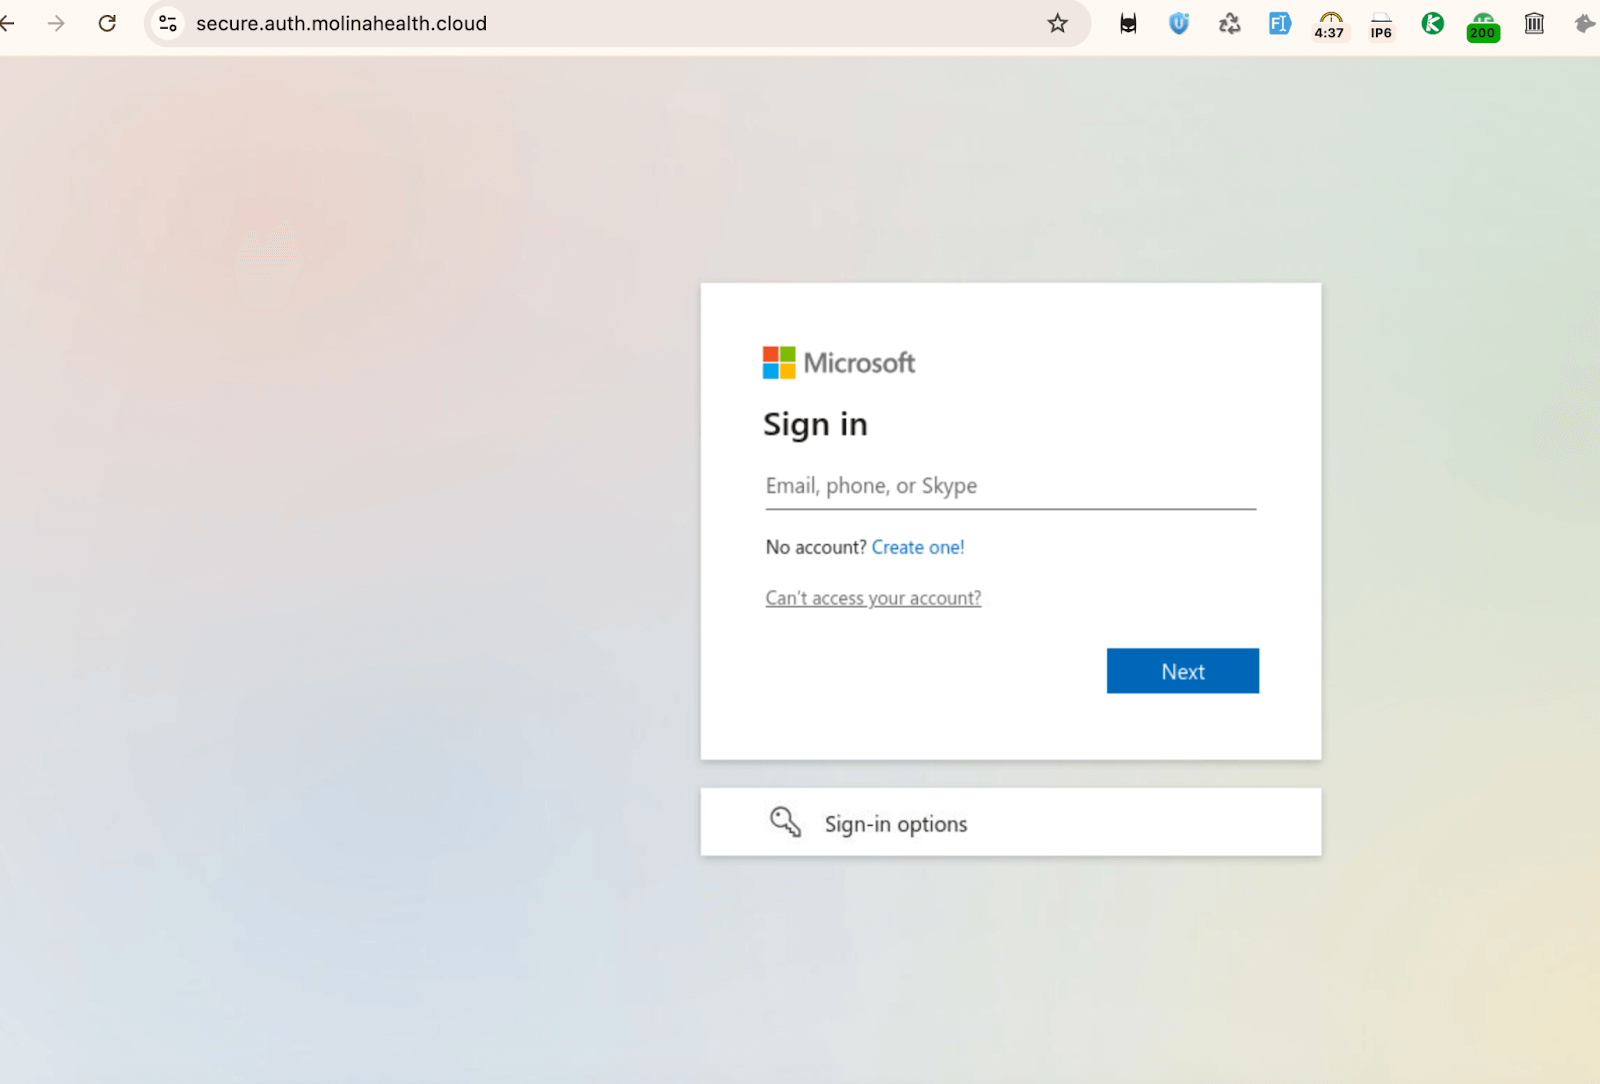The width and height of the screenshot is (1600, 1084).
Task: Click the browser forward arrow
Action: click(x=56, y=23)
